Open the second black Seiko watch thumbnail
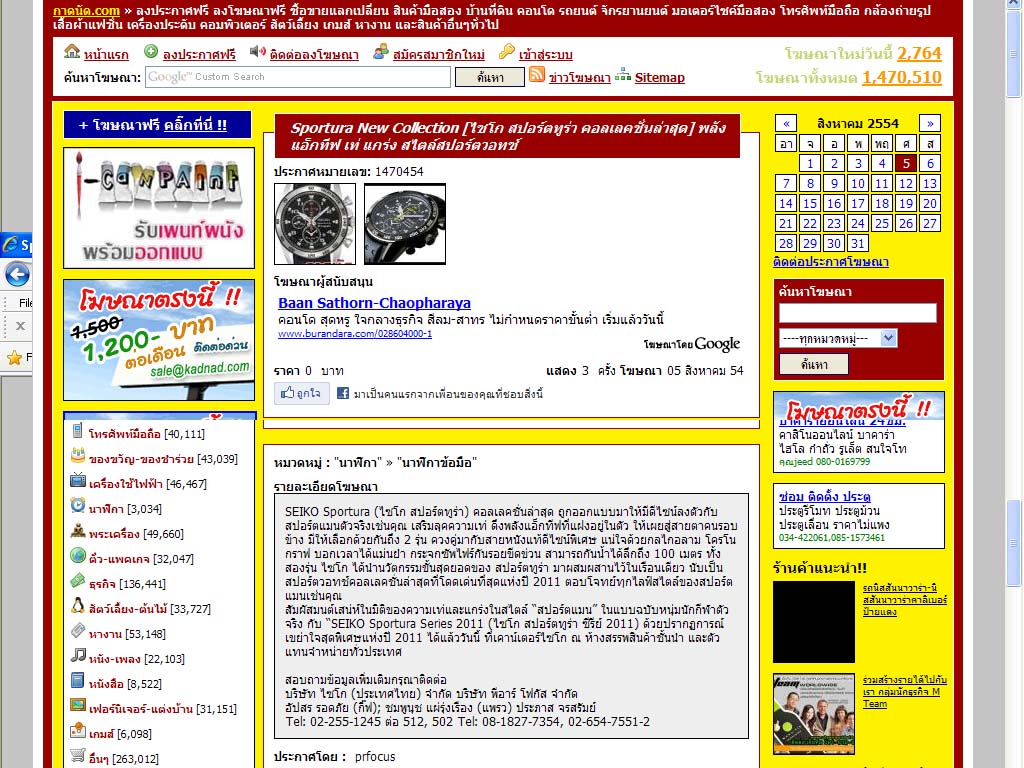 pyautogui.click(x=405, y=224)
